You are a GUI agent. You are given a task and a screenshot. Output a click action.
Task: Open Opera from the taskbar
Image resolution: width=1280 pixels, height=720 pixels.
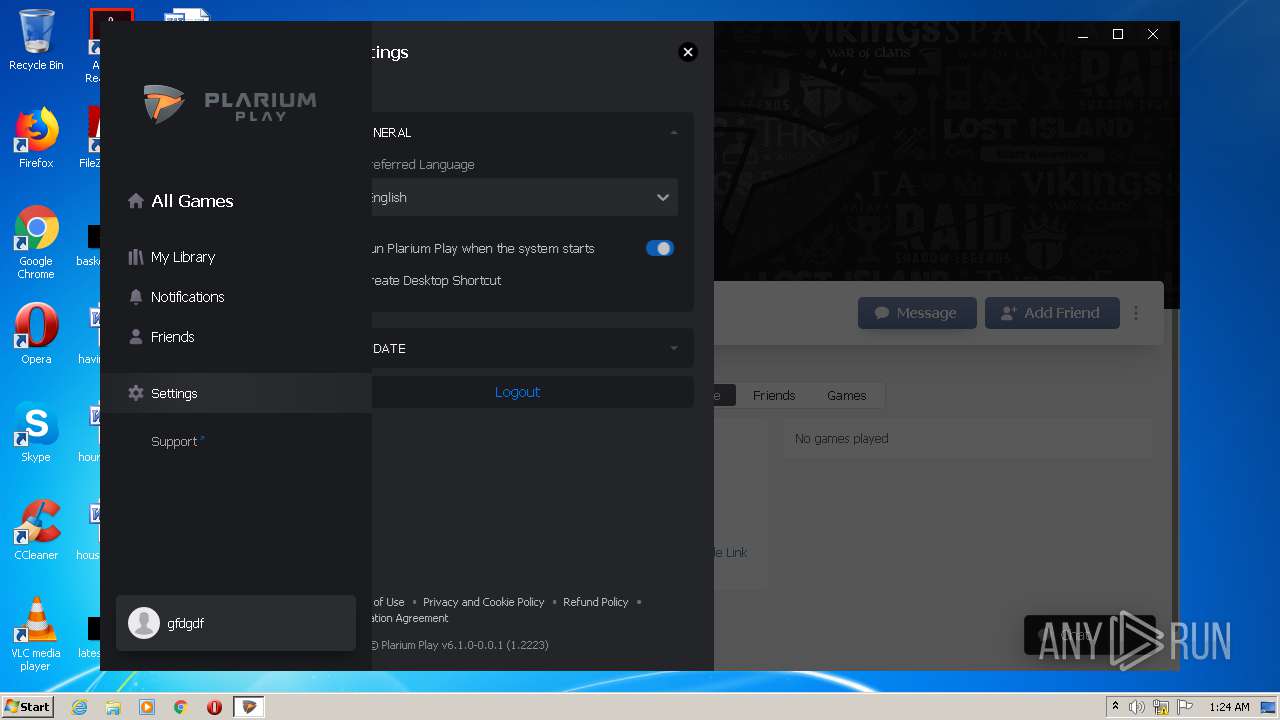click(214, 707)
